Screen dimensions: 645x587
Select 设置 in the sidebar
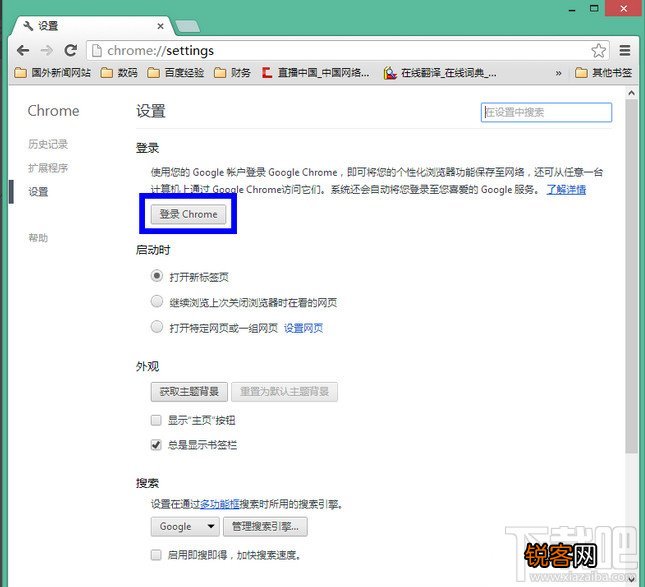[x=38, y=192]
